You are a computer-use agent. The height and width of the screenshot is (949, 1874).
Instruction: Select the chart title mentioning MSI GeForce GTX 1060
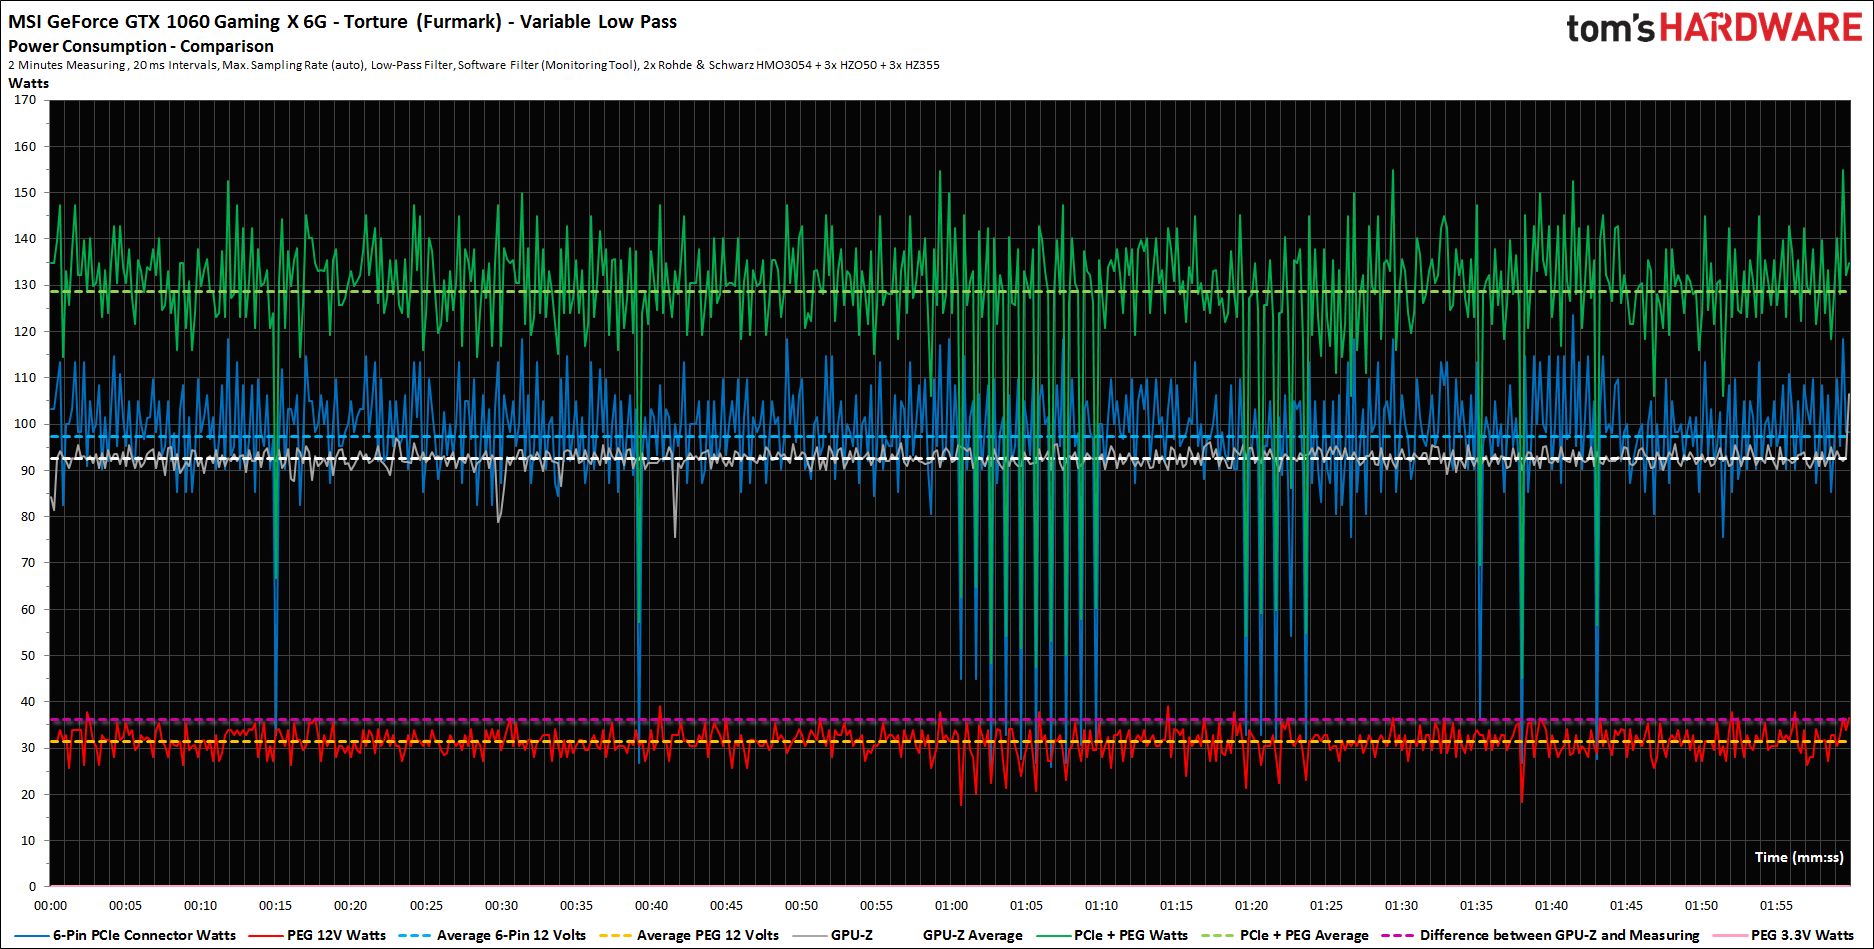(342, 22)
